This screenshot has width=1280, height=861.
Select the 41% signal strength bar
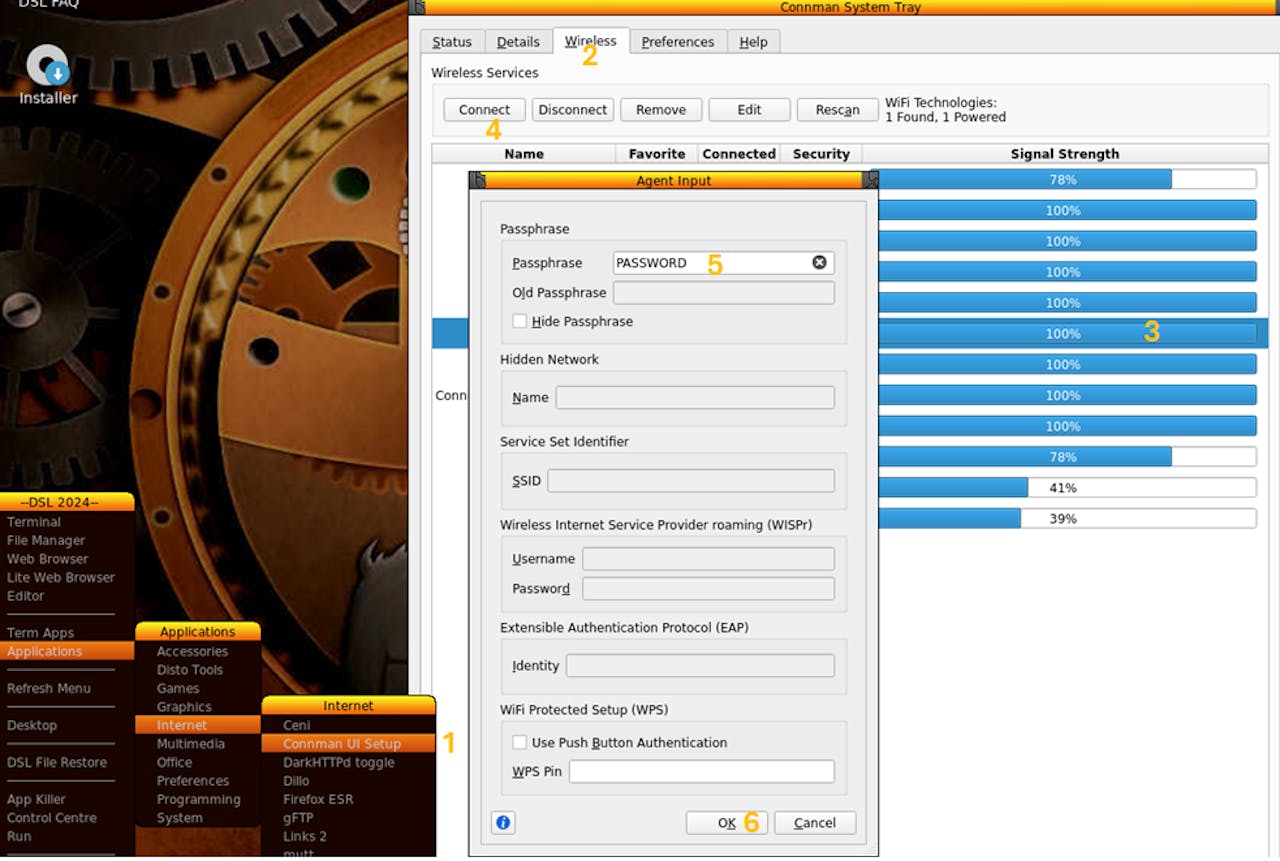point(1062,488)
